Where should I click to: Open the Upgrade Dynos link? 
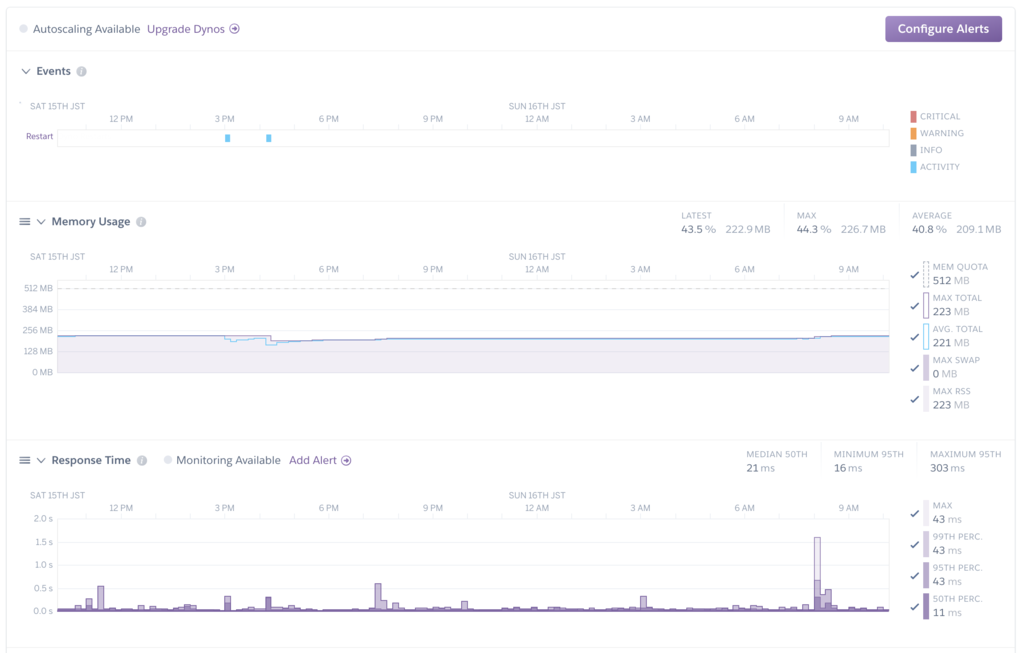click(185, 29)
